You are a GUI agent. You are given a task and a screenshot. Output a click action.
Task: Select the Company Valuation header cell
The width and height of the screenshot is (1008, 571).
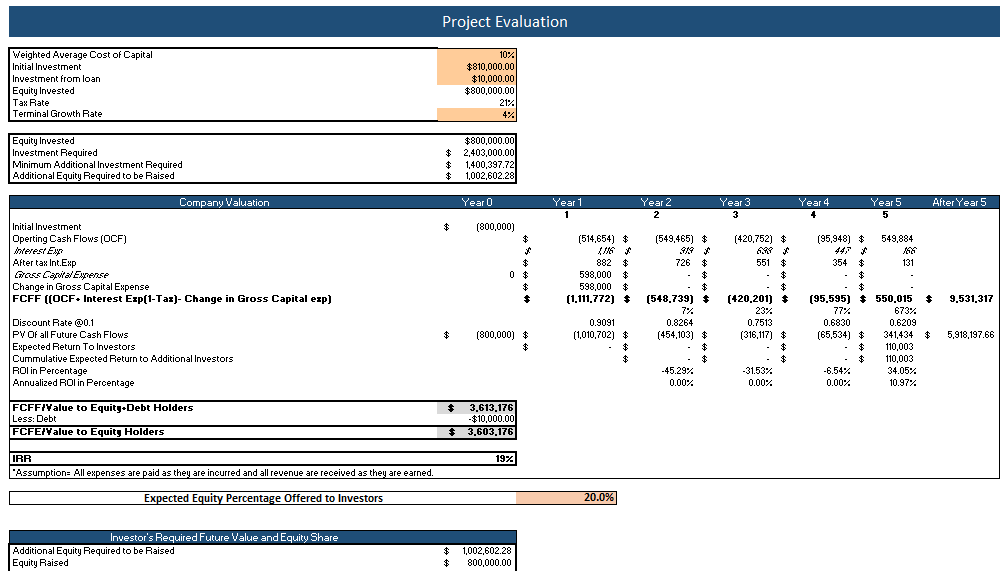(223, 203)
